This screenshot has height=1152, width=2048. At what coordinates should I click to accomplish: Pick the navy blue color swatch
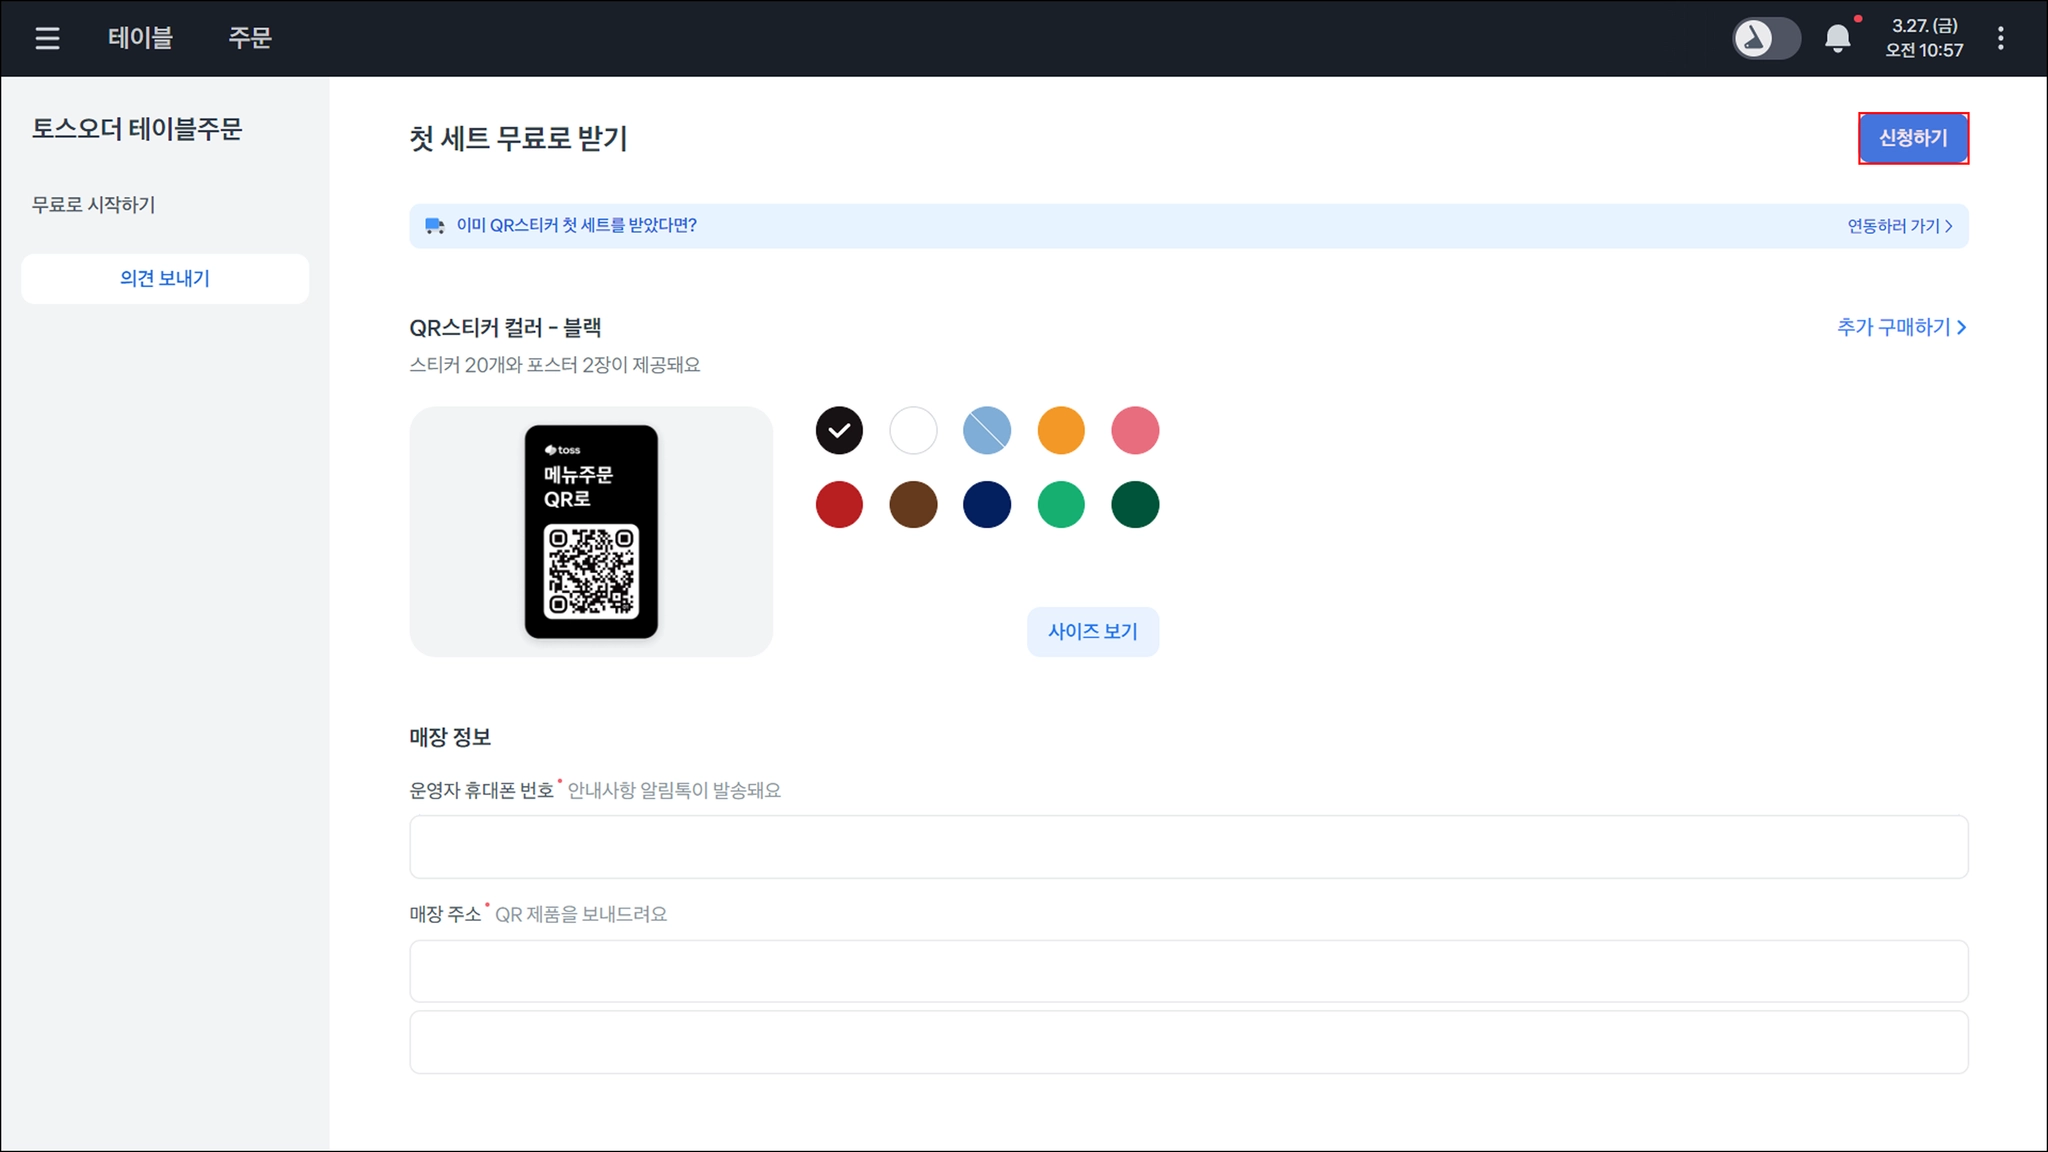[x=987, y=504]
